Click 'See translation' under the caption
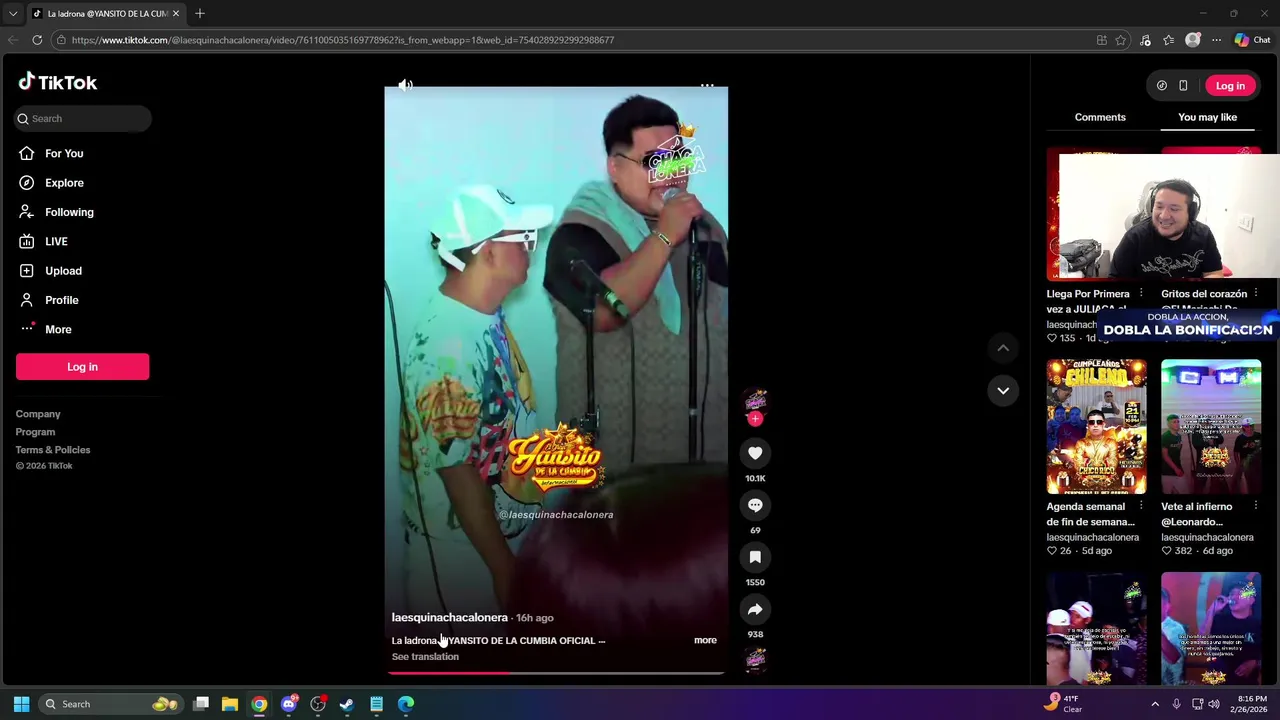The height and width of the screenshot is (720, 1280). (x=425, y=657)
